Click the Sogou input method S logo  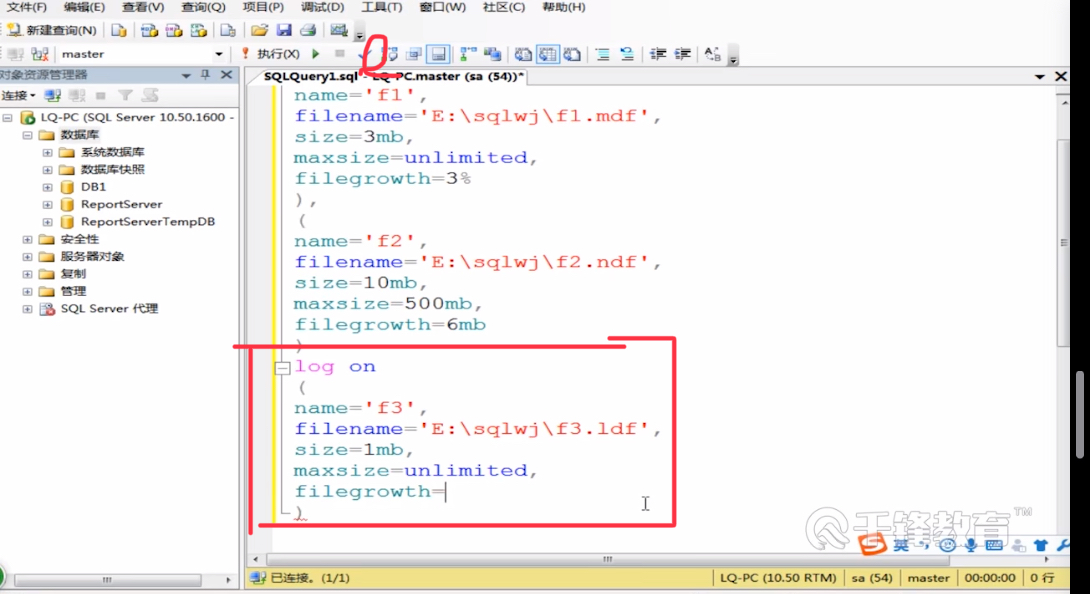point(872,545)
